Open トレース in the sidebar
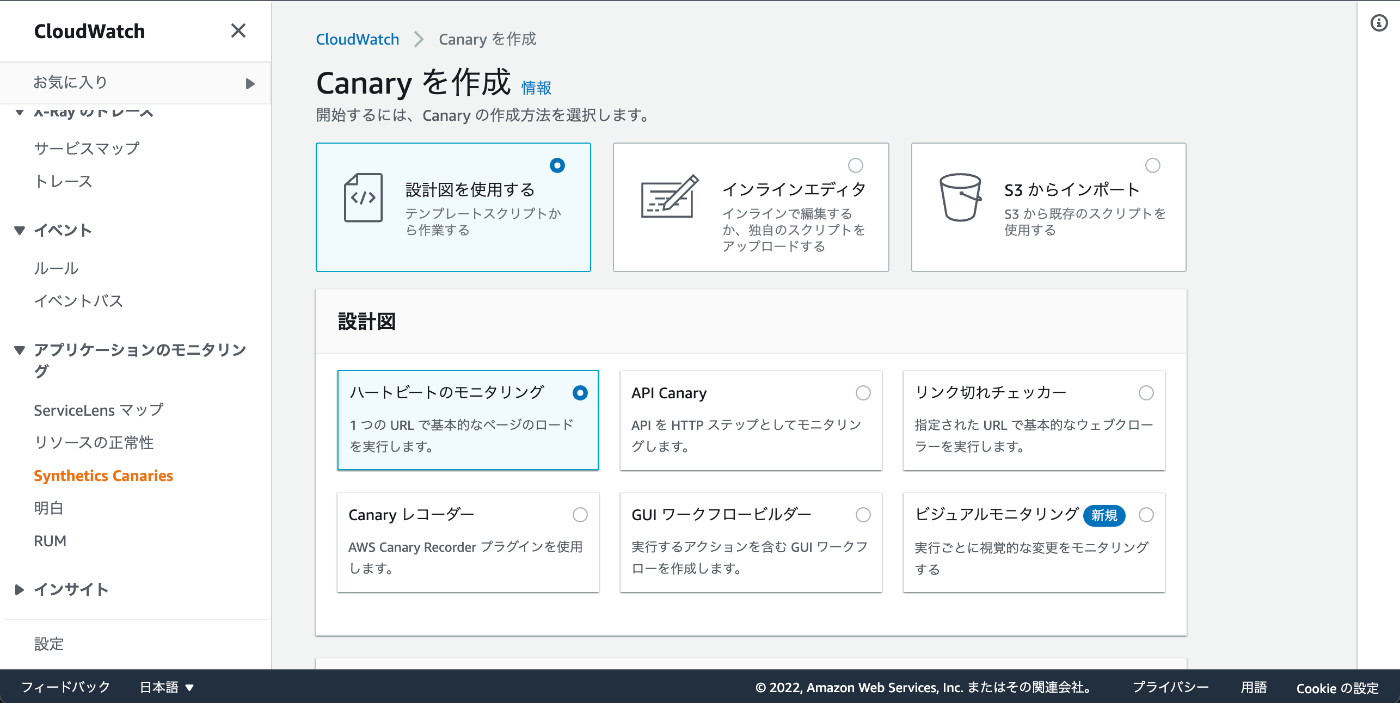The image size is (1400, 703). (x=63, y=181)
